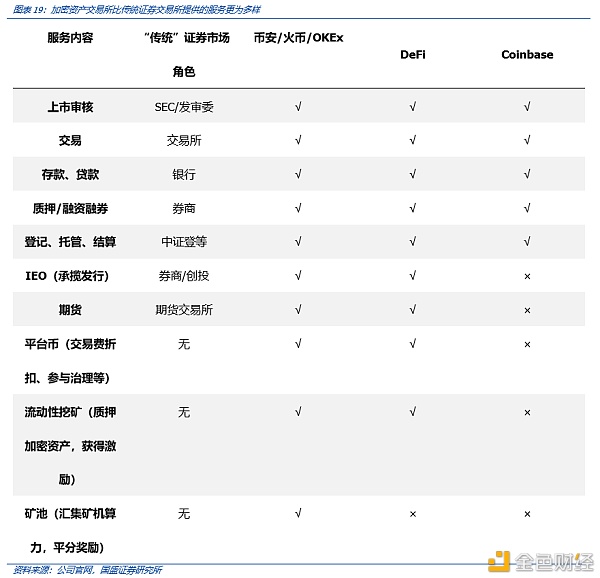Click the “传统”证券市场 column header

(x=187, y=54)
